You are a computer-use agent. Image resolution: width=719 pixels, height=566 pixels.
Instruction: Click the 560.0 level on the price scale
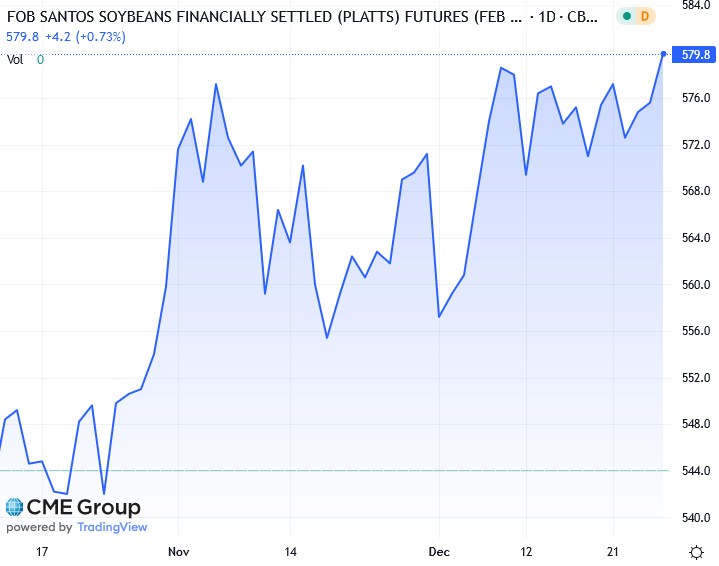(x=695, y=285)
